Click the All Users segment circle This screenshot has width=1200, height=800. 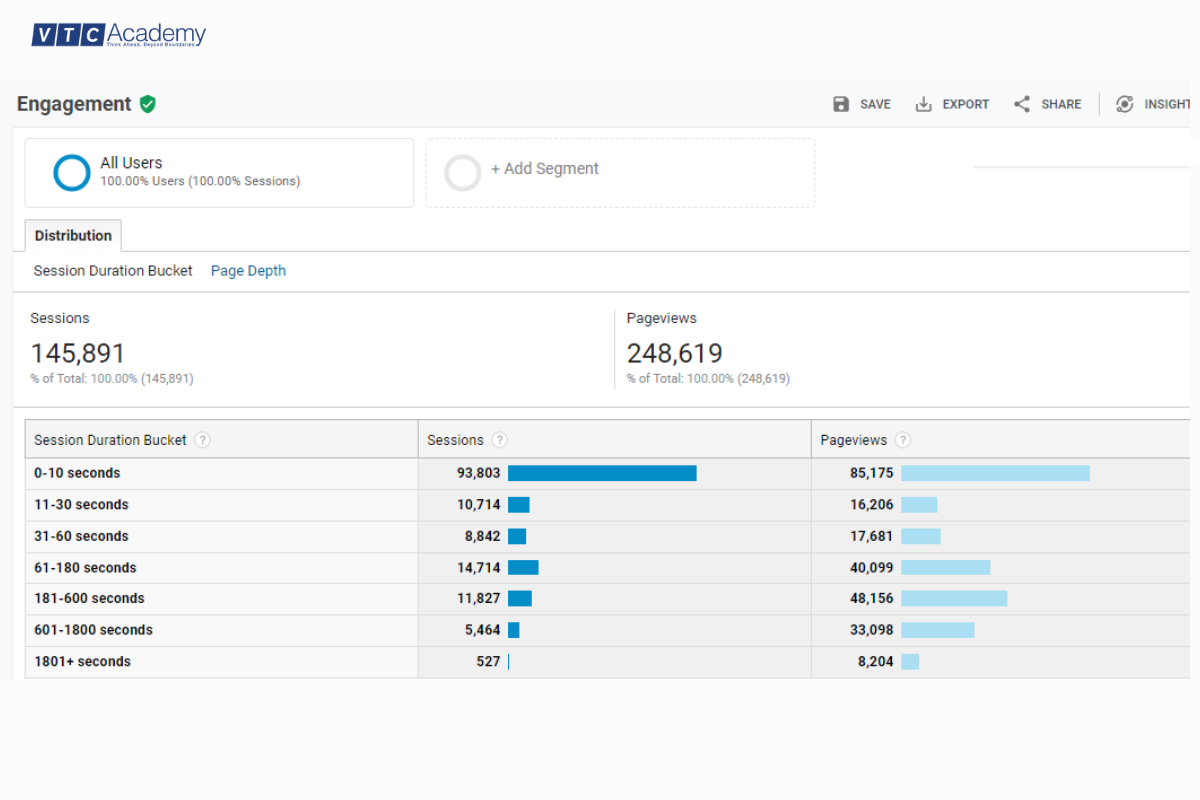(72, 172)
